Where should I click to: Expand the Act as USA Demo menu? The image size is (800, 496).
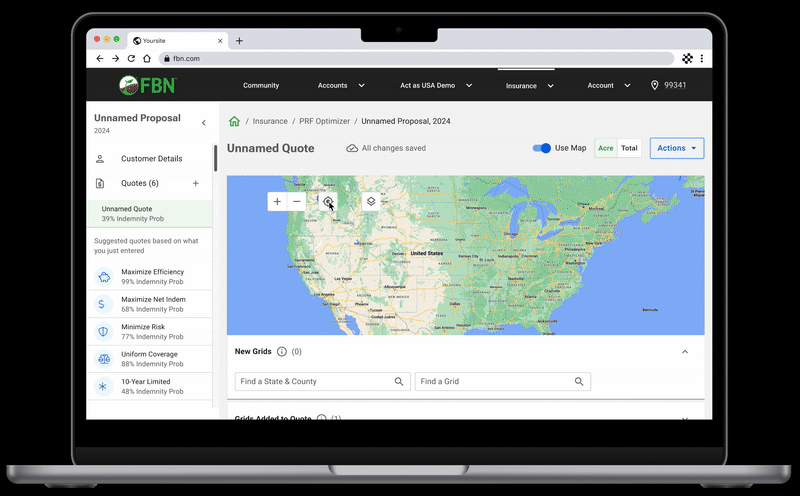tap(436, 86)
